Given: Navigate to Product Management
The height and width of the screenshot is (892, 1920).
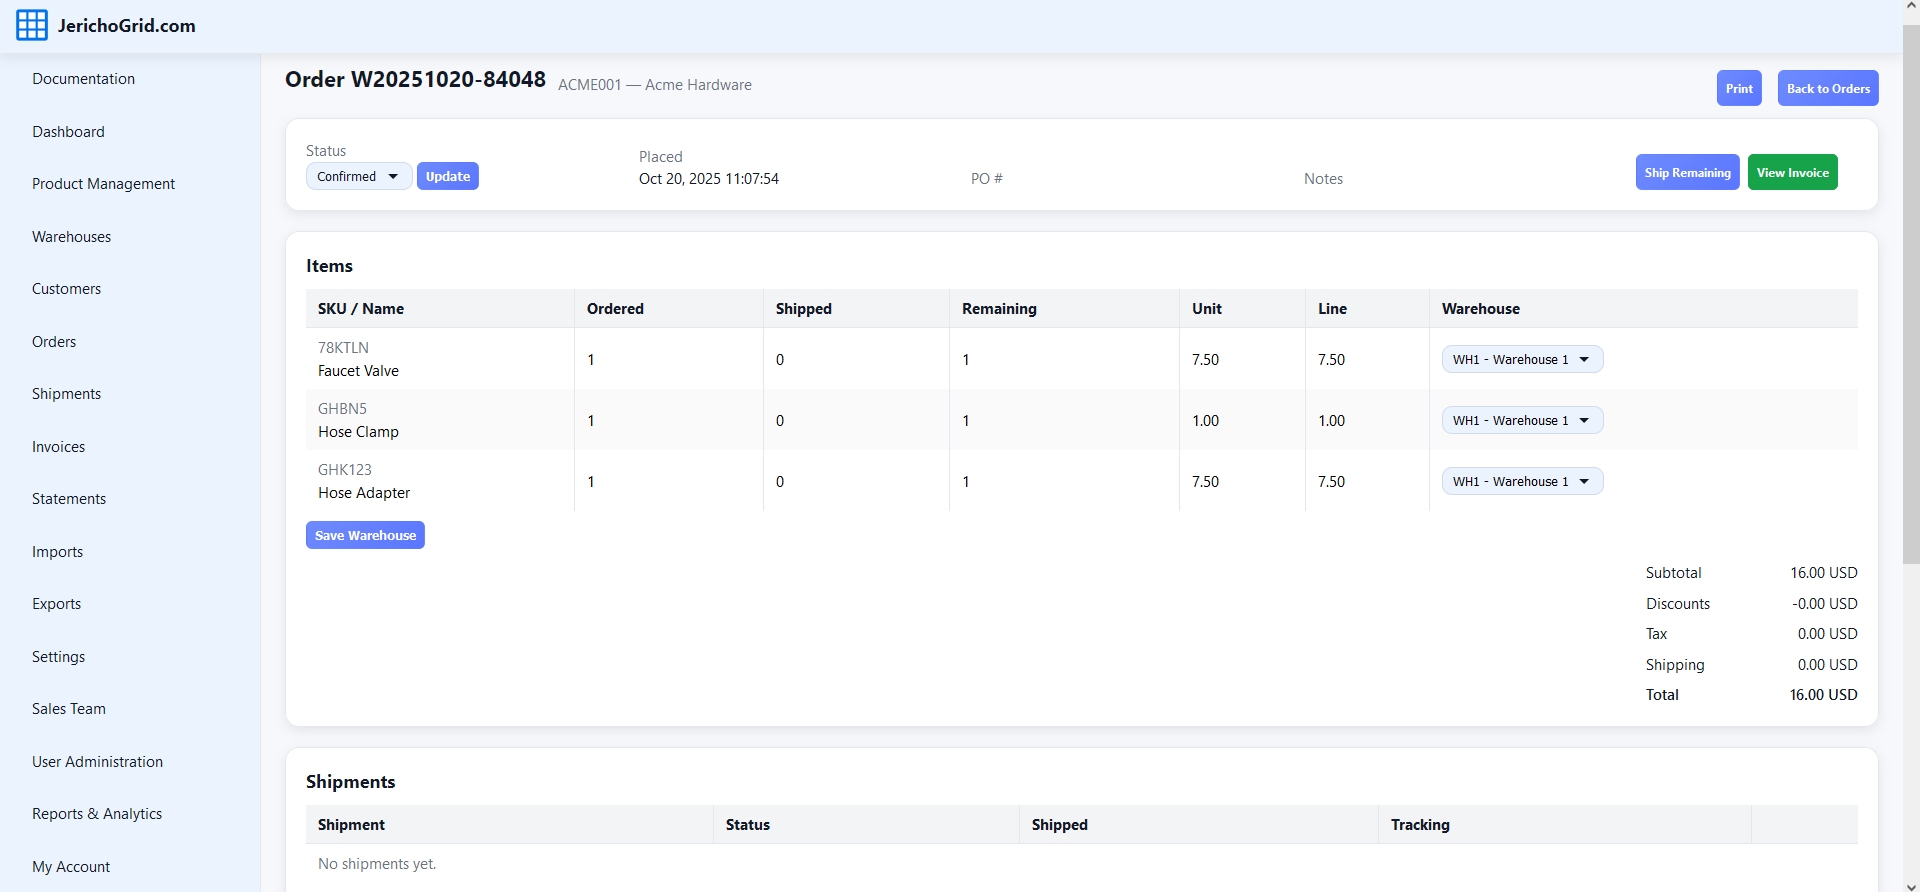Looking at the screenshot, I should point(103,184).
